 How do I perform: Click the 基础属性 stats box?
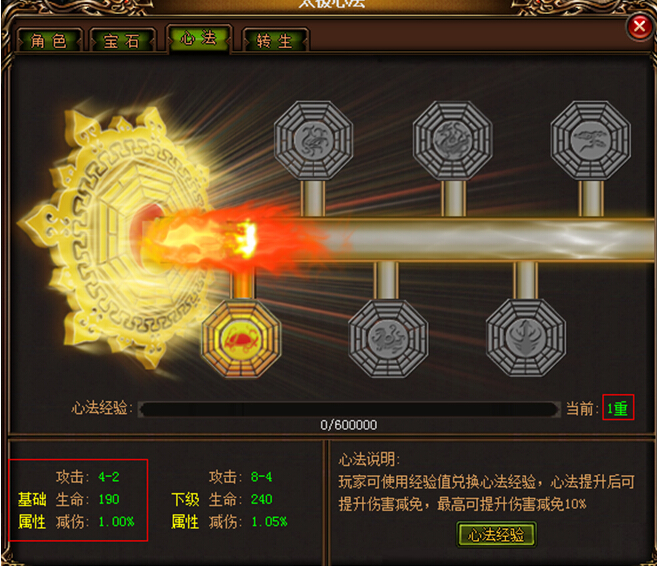point(78,500)
